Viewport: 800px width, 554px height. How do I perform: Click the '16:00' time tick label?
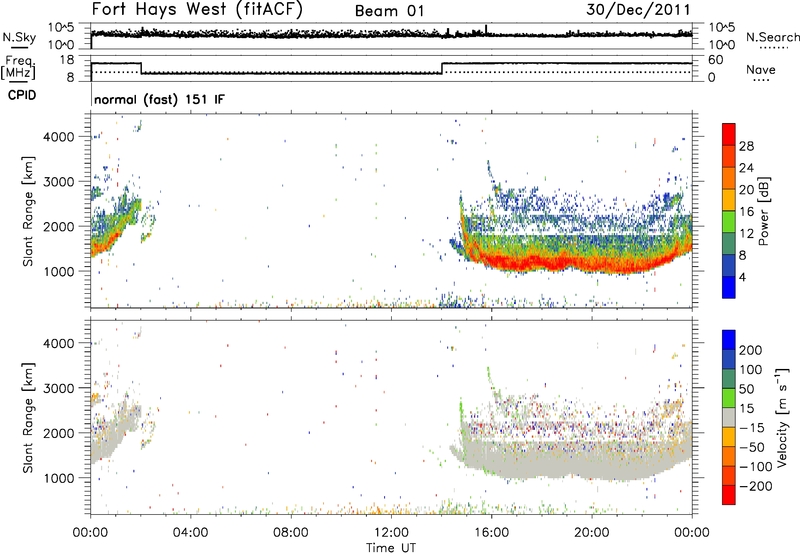click(491, 533)
